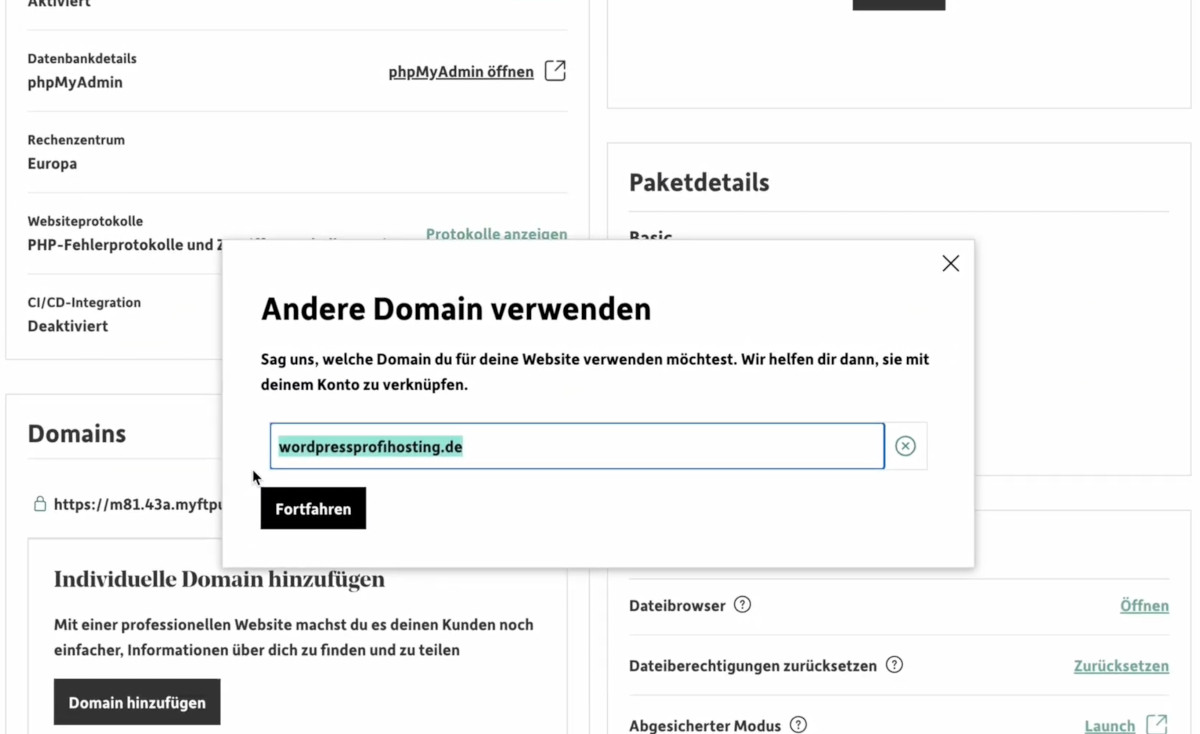
Task: Click the help icon next to Dateibrowser
Action: click(742, 604)
